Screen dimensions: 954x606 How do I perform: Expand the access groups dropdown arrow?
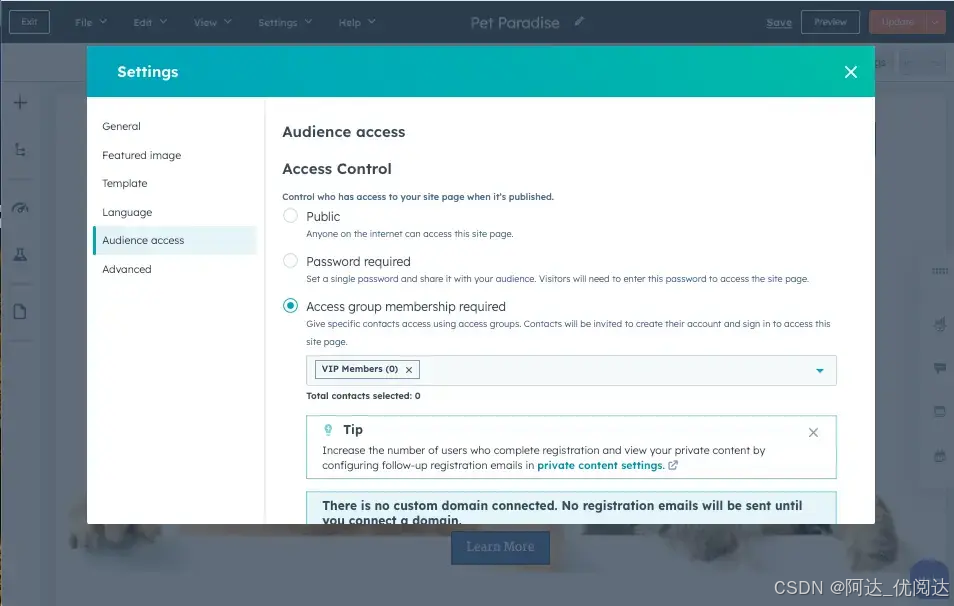(820, 371)
